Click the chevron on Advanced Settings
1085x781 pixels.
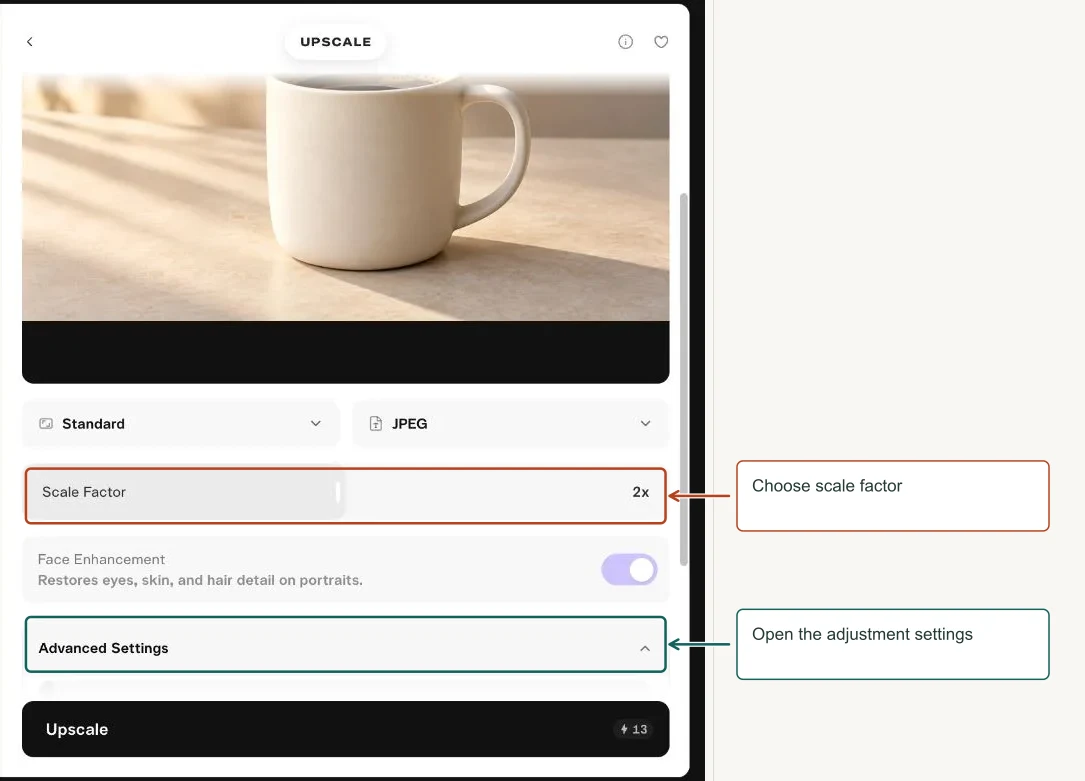pyautogui.click(x=645, y=648)
